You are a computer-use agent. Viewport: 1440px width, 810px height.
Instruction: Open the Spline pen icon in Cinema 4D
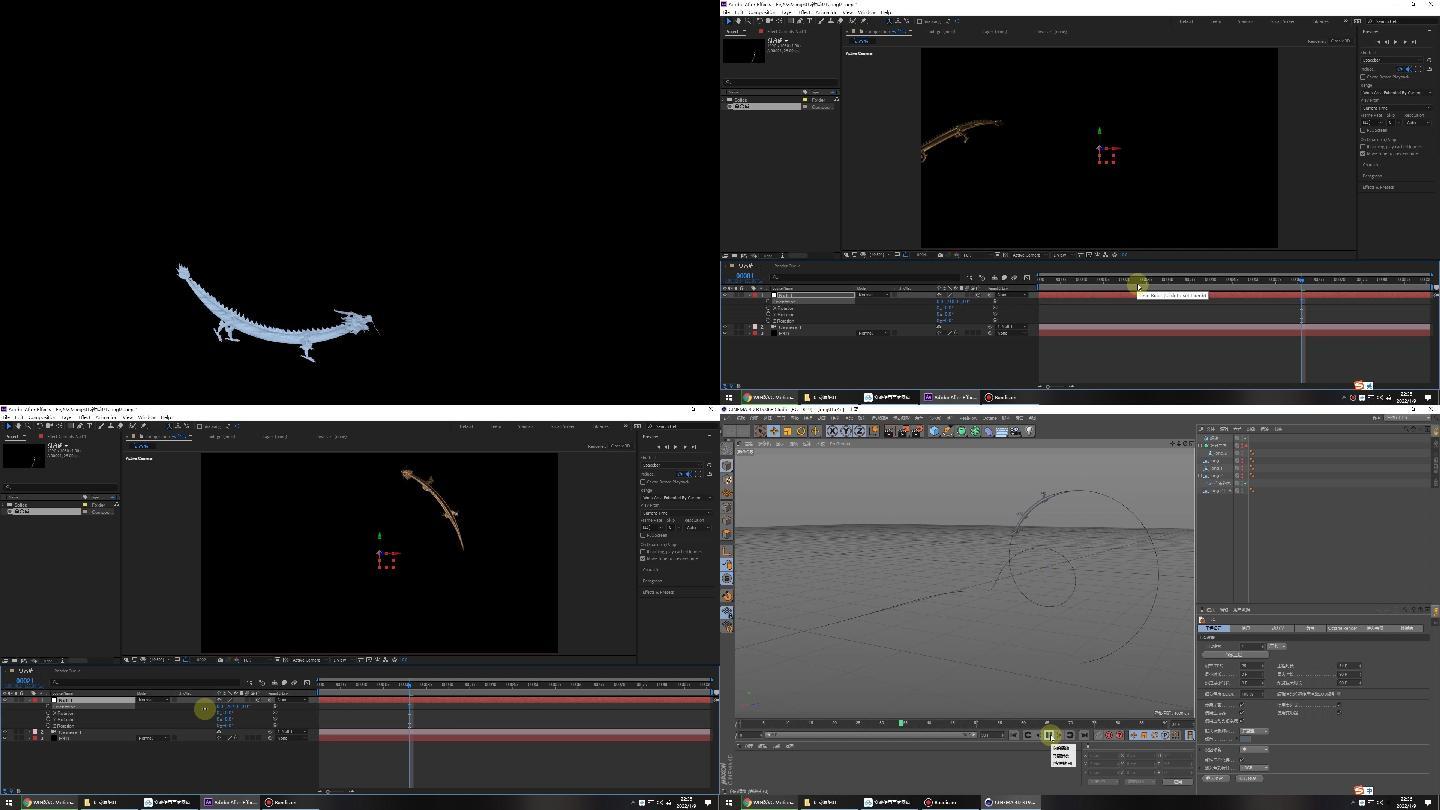(x=947, y=431)
